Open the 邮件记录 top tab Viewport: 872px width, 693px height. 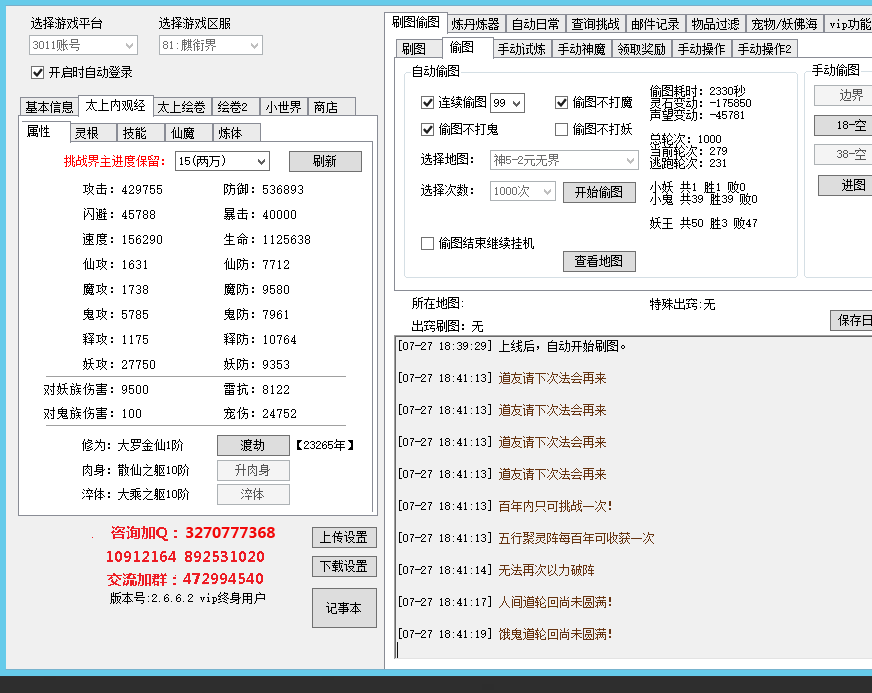coord(656,24)
